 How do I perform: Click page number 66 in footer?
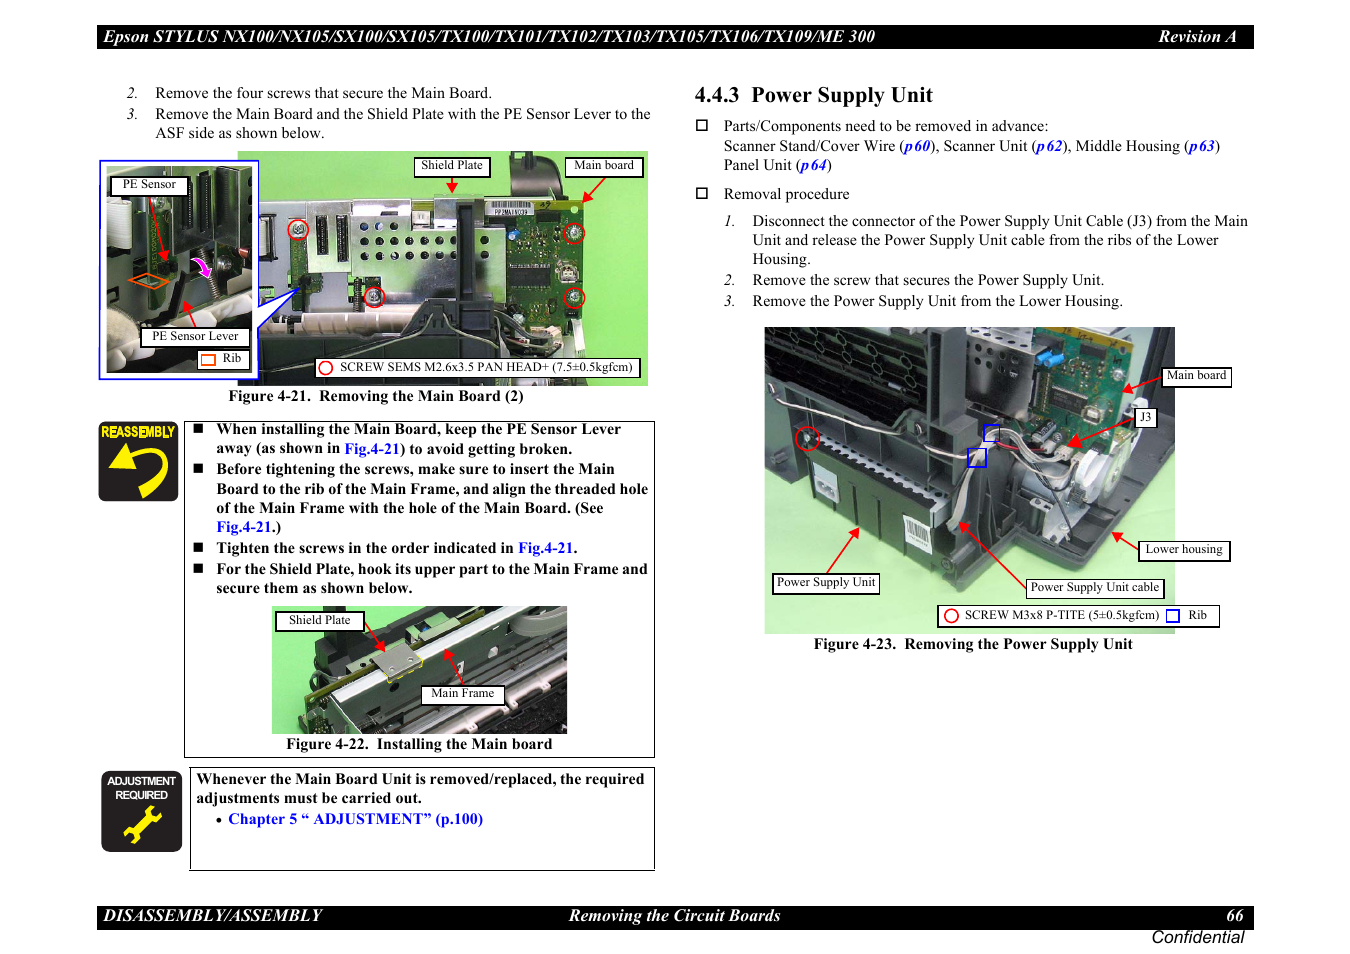click(1235, 916)
